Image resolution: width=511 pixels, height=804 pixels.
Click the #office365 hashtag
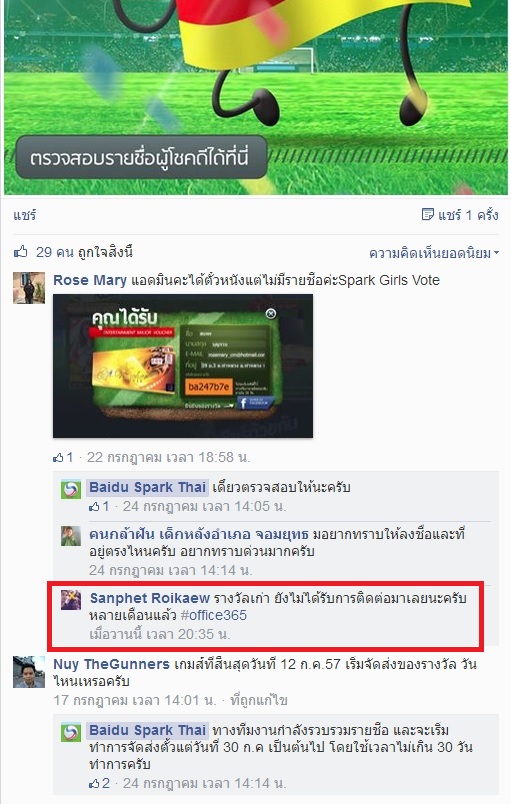pyautogui.click(x=214, y=615)
